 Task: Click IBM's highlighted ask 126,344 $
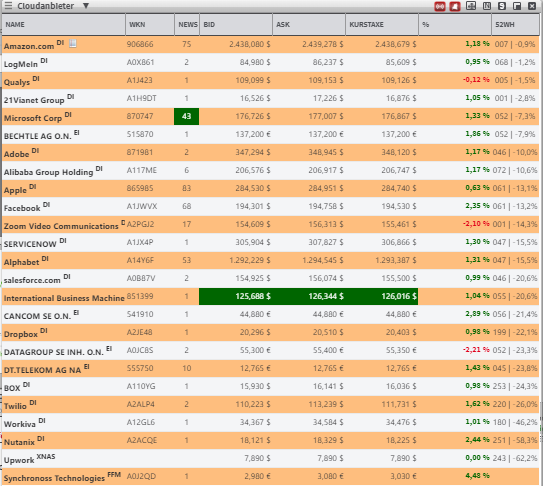point(309,296)
